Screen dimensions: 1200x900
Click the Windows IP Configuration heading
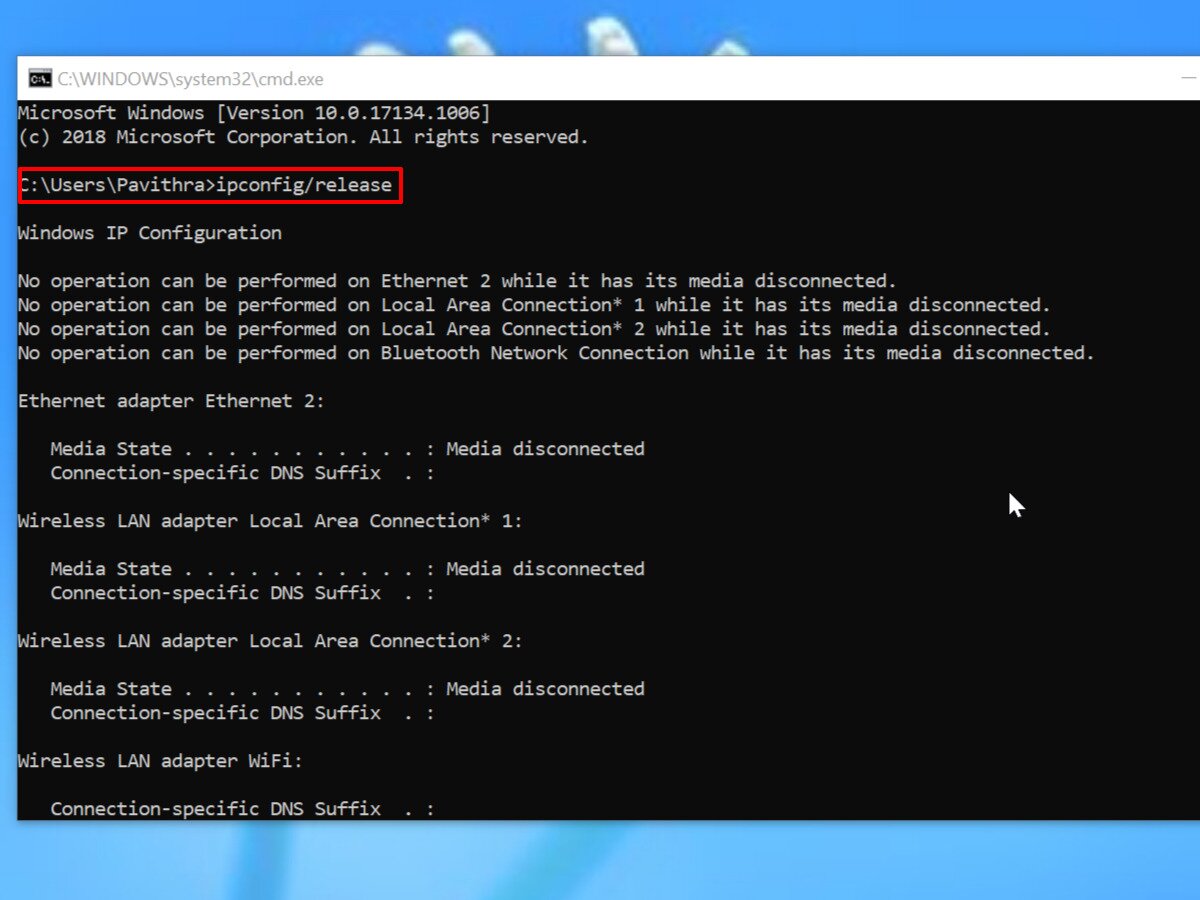[x=149, y=232]
